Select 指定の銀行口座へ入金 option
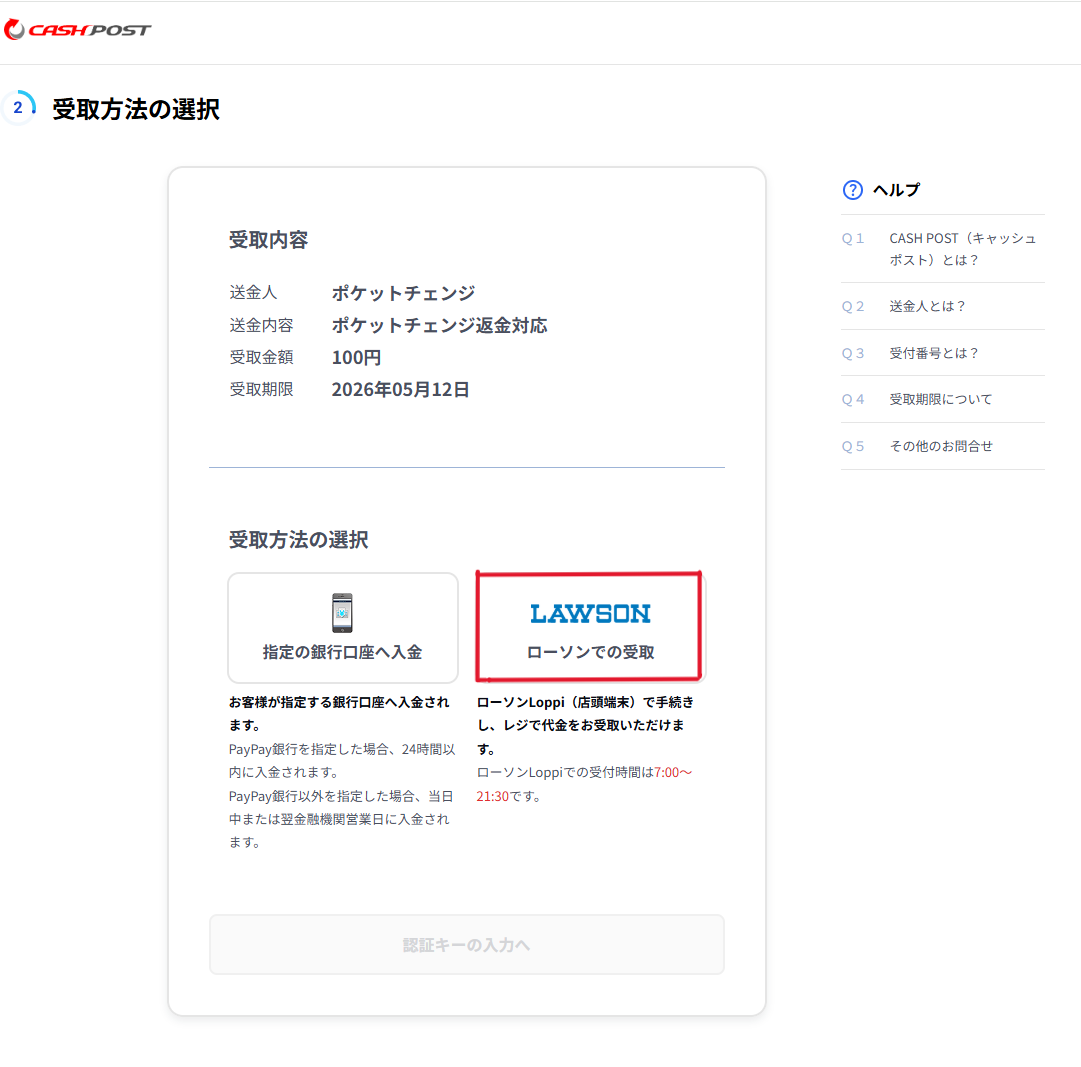This screenshot has height=1067, width=1081. (x=343, y=628)
